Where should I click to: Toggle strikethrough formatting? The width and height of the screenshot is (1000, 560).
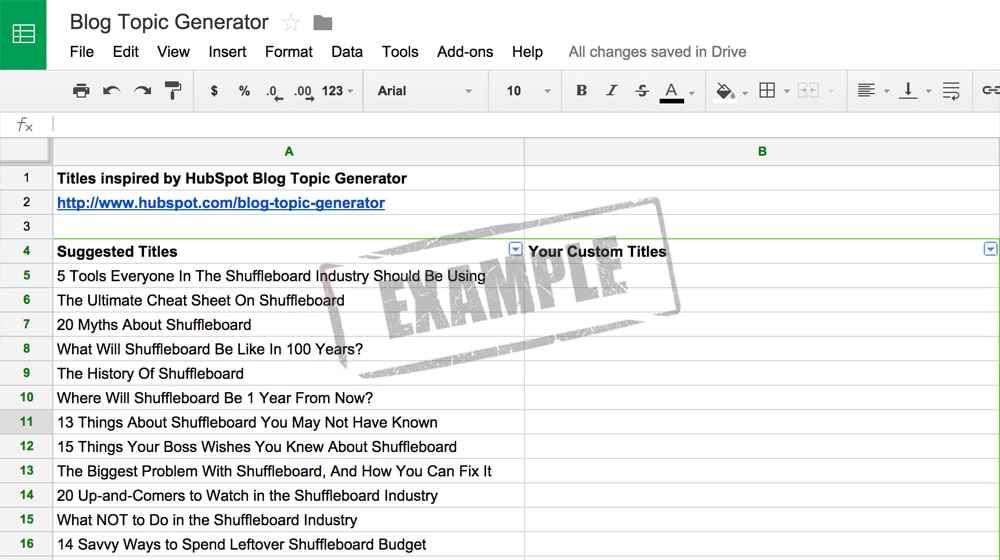(642, 91)
